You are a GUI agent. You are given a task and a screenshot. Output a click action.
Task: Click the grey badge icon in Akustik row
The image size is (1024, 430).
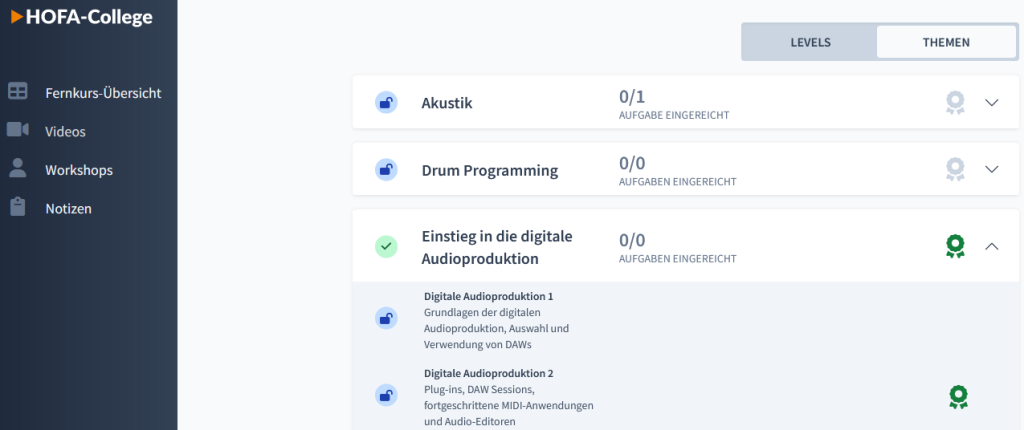(x=955, y=103)
